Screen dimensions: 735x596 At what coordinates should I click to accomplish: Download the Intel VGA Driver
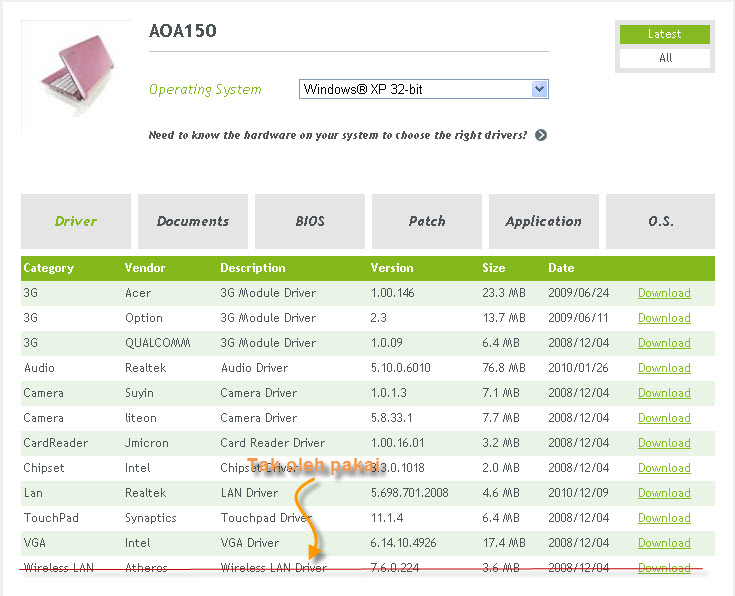pyautogui.click(x=664, y=543)
